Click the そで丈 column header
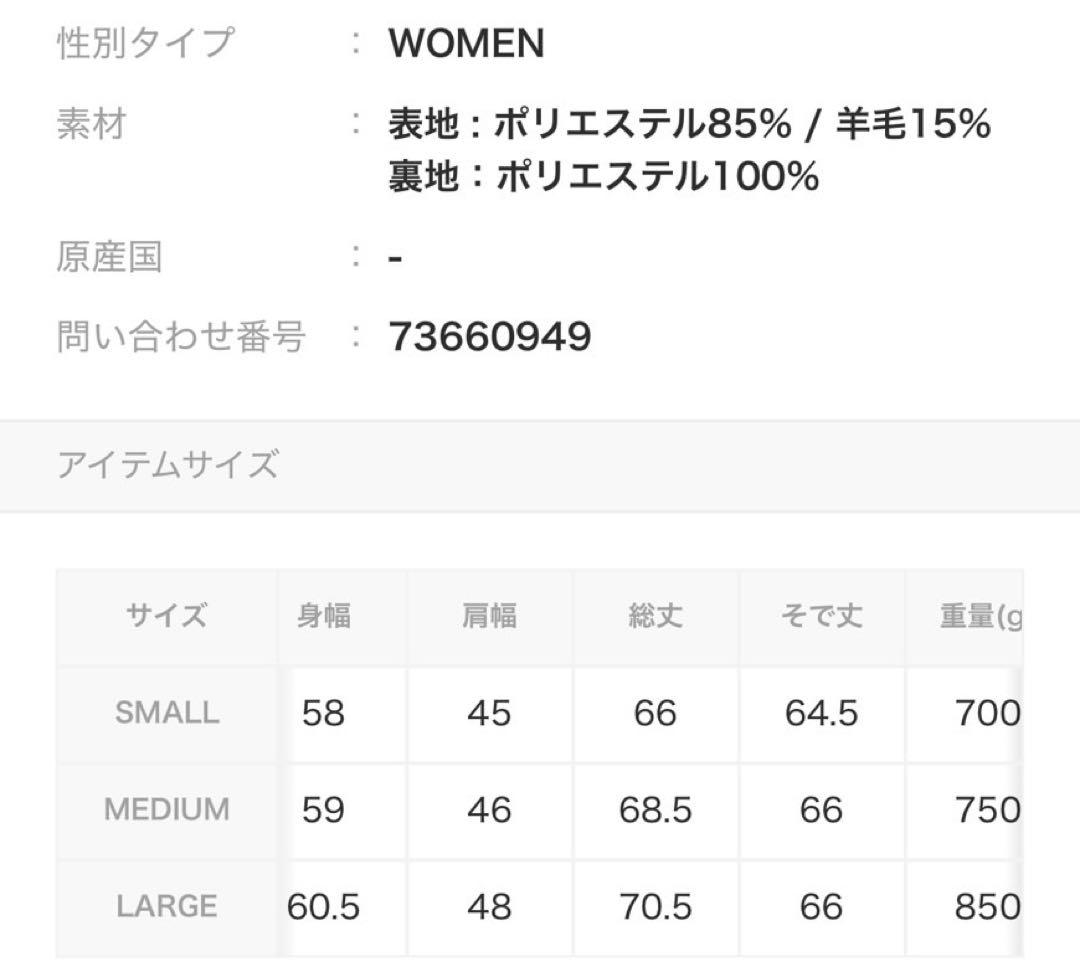This screenshot has height=960, width=1080. (x=821, y=616)
